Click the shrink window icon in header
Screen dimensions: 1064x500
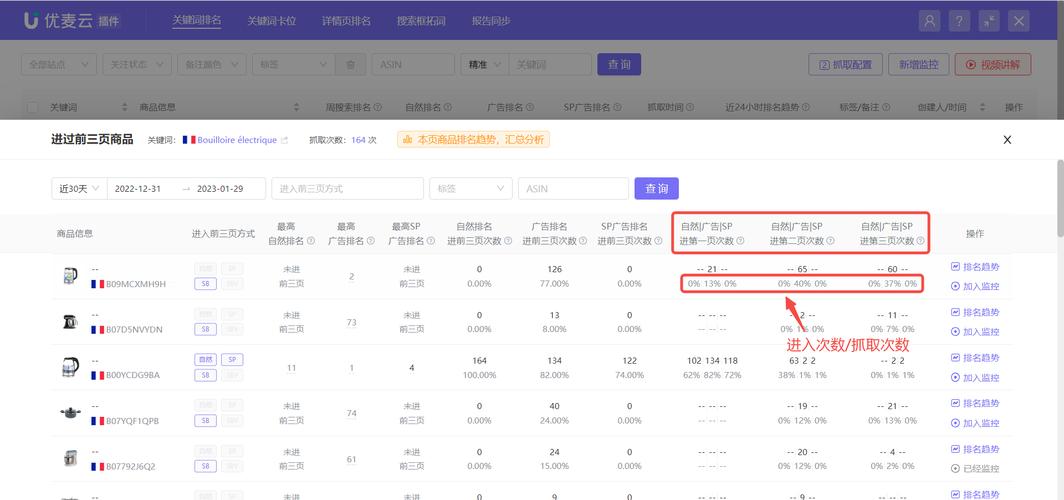tap(989, 20)
